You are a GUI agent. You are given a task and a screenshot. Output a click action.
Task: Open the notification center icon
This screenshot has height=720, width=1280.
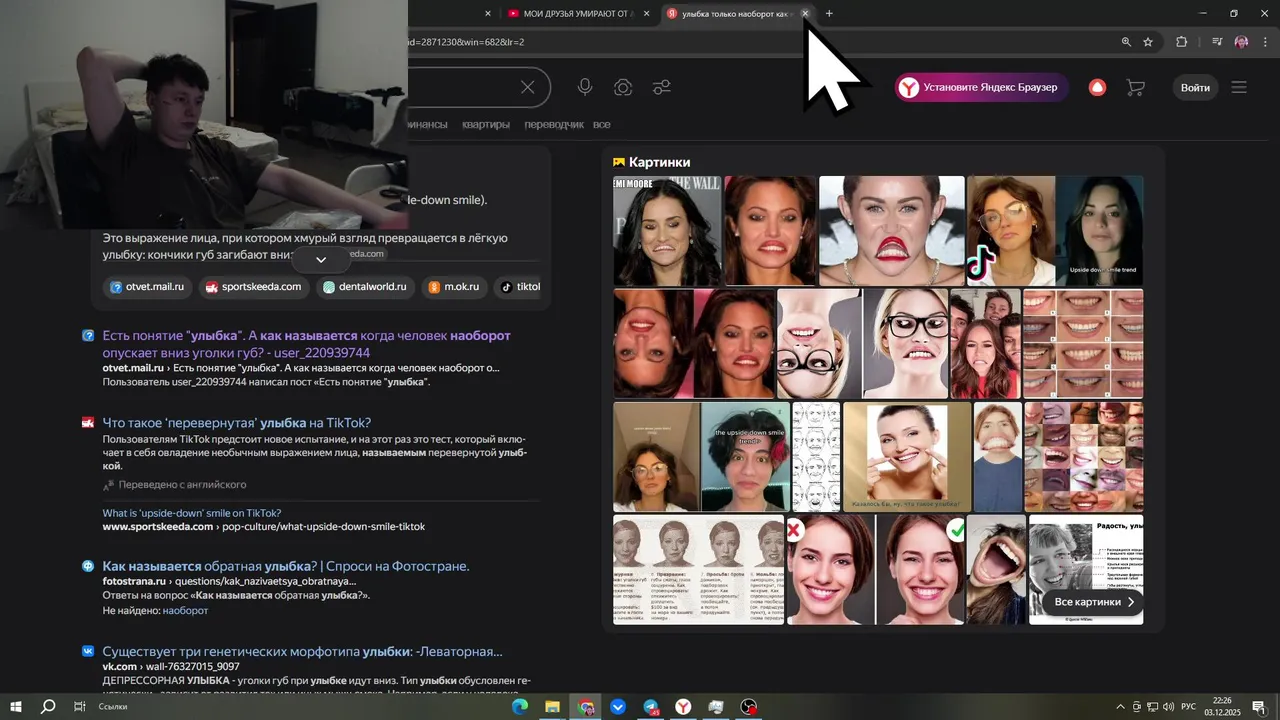coord(1258,706)
